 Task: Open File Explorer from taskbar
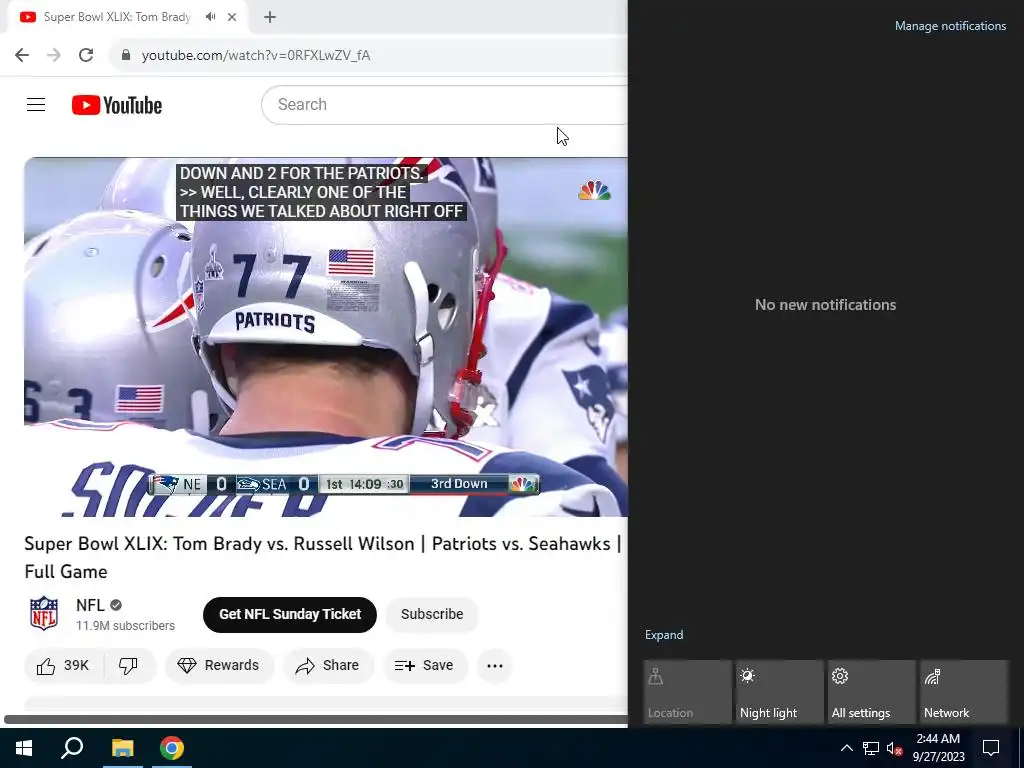[122, 748]
